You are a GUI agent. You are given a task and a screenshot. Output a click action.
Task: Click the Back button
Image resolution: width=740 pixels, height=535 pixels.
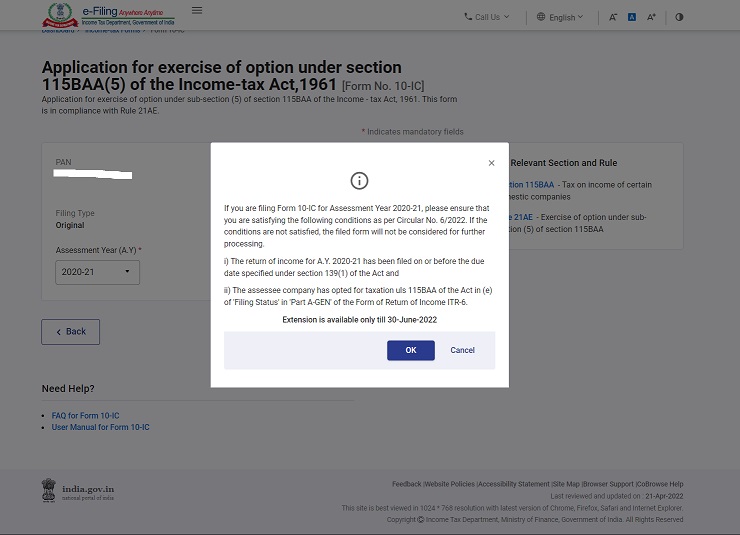70,332
